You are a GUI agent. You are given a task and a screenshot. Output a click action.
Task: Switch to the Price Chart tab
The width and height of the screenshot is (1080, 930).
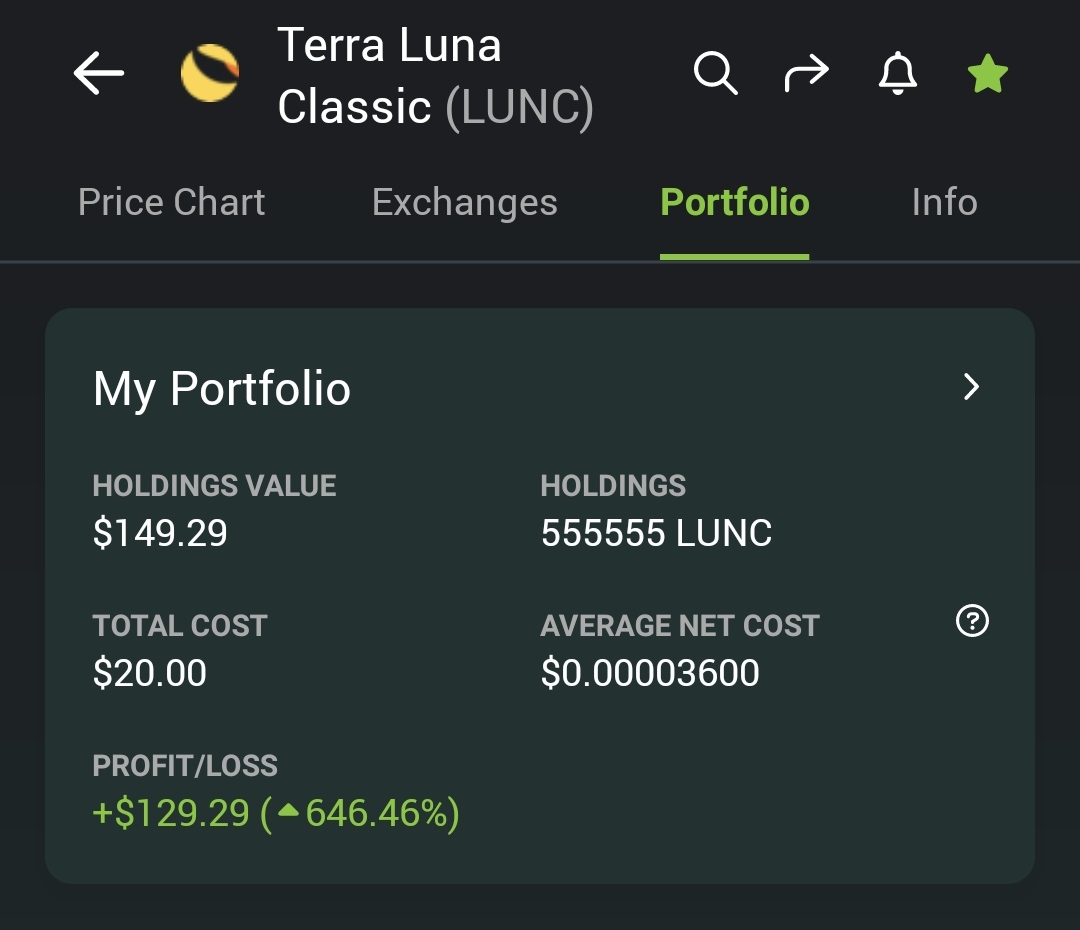[x=172, y=202]
